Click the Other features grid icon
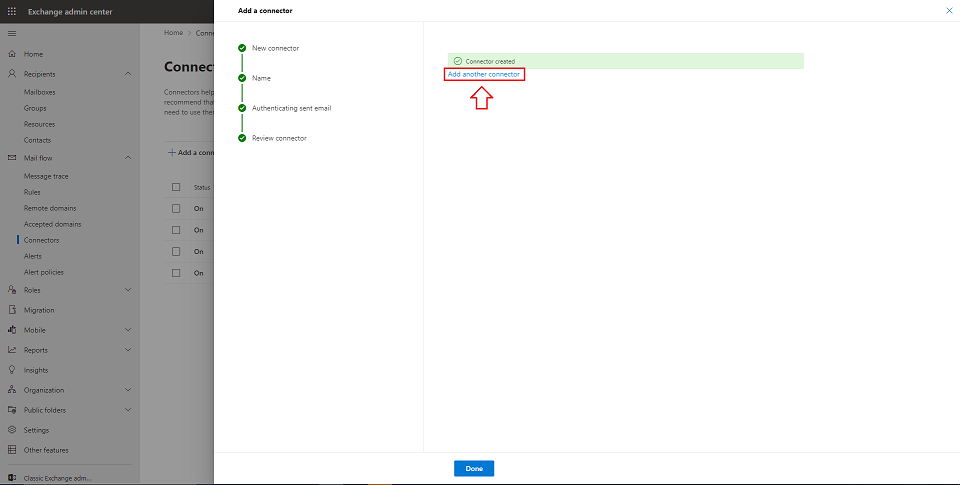Screen dimensions: 960x485 pyautogui.click(x=12, y=450)
